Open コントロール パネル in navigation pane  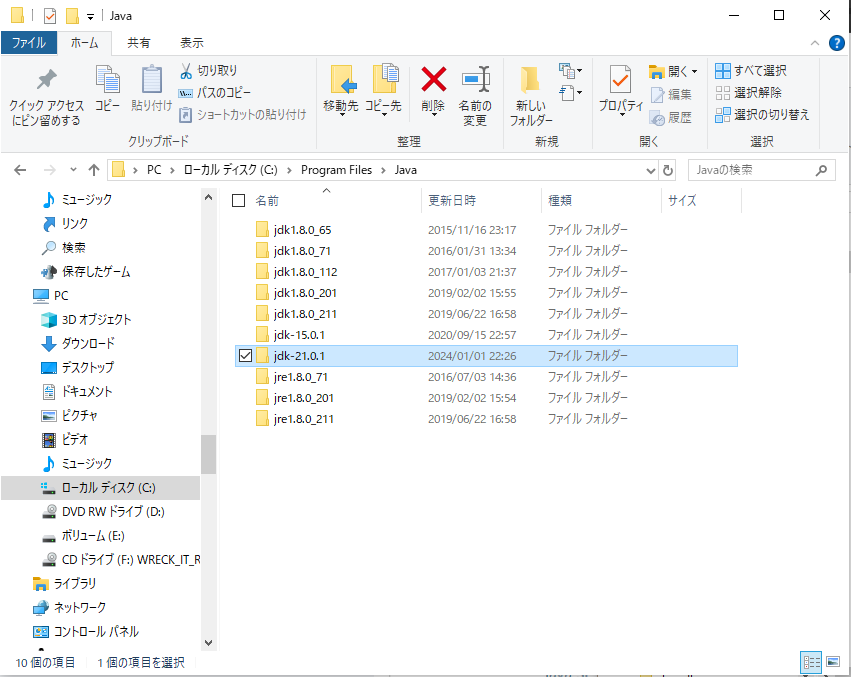tap(96, 631)
